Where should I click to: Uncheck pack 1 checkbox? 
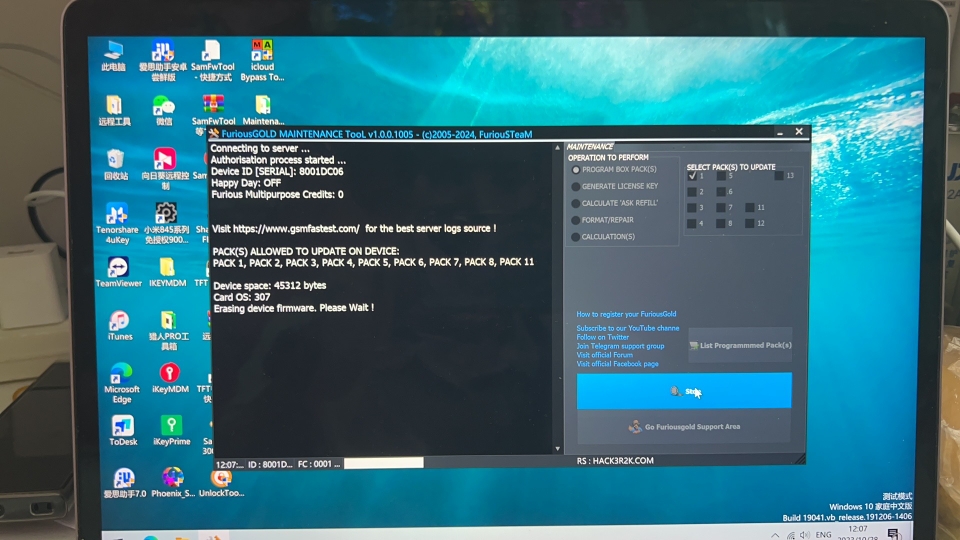click(x=692, y=176)
